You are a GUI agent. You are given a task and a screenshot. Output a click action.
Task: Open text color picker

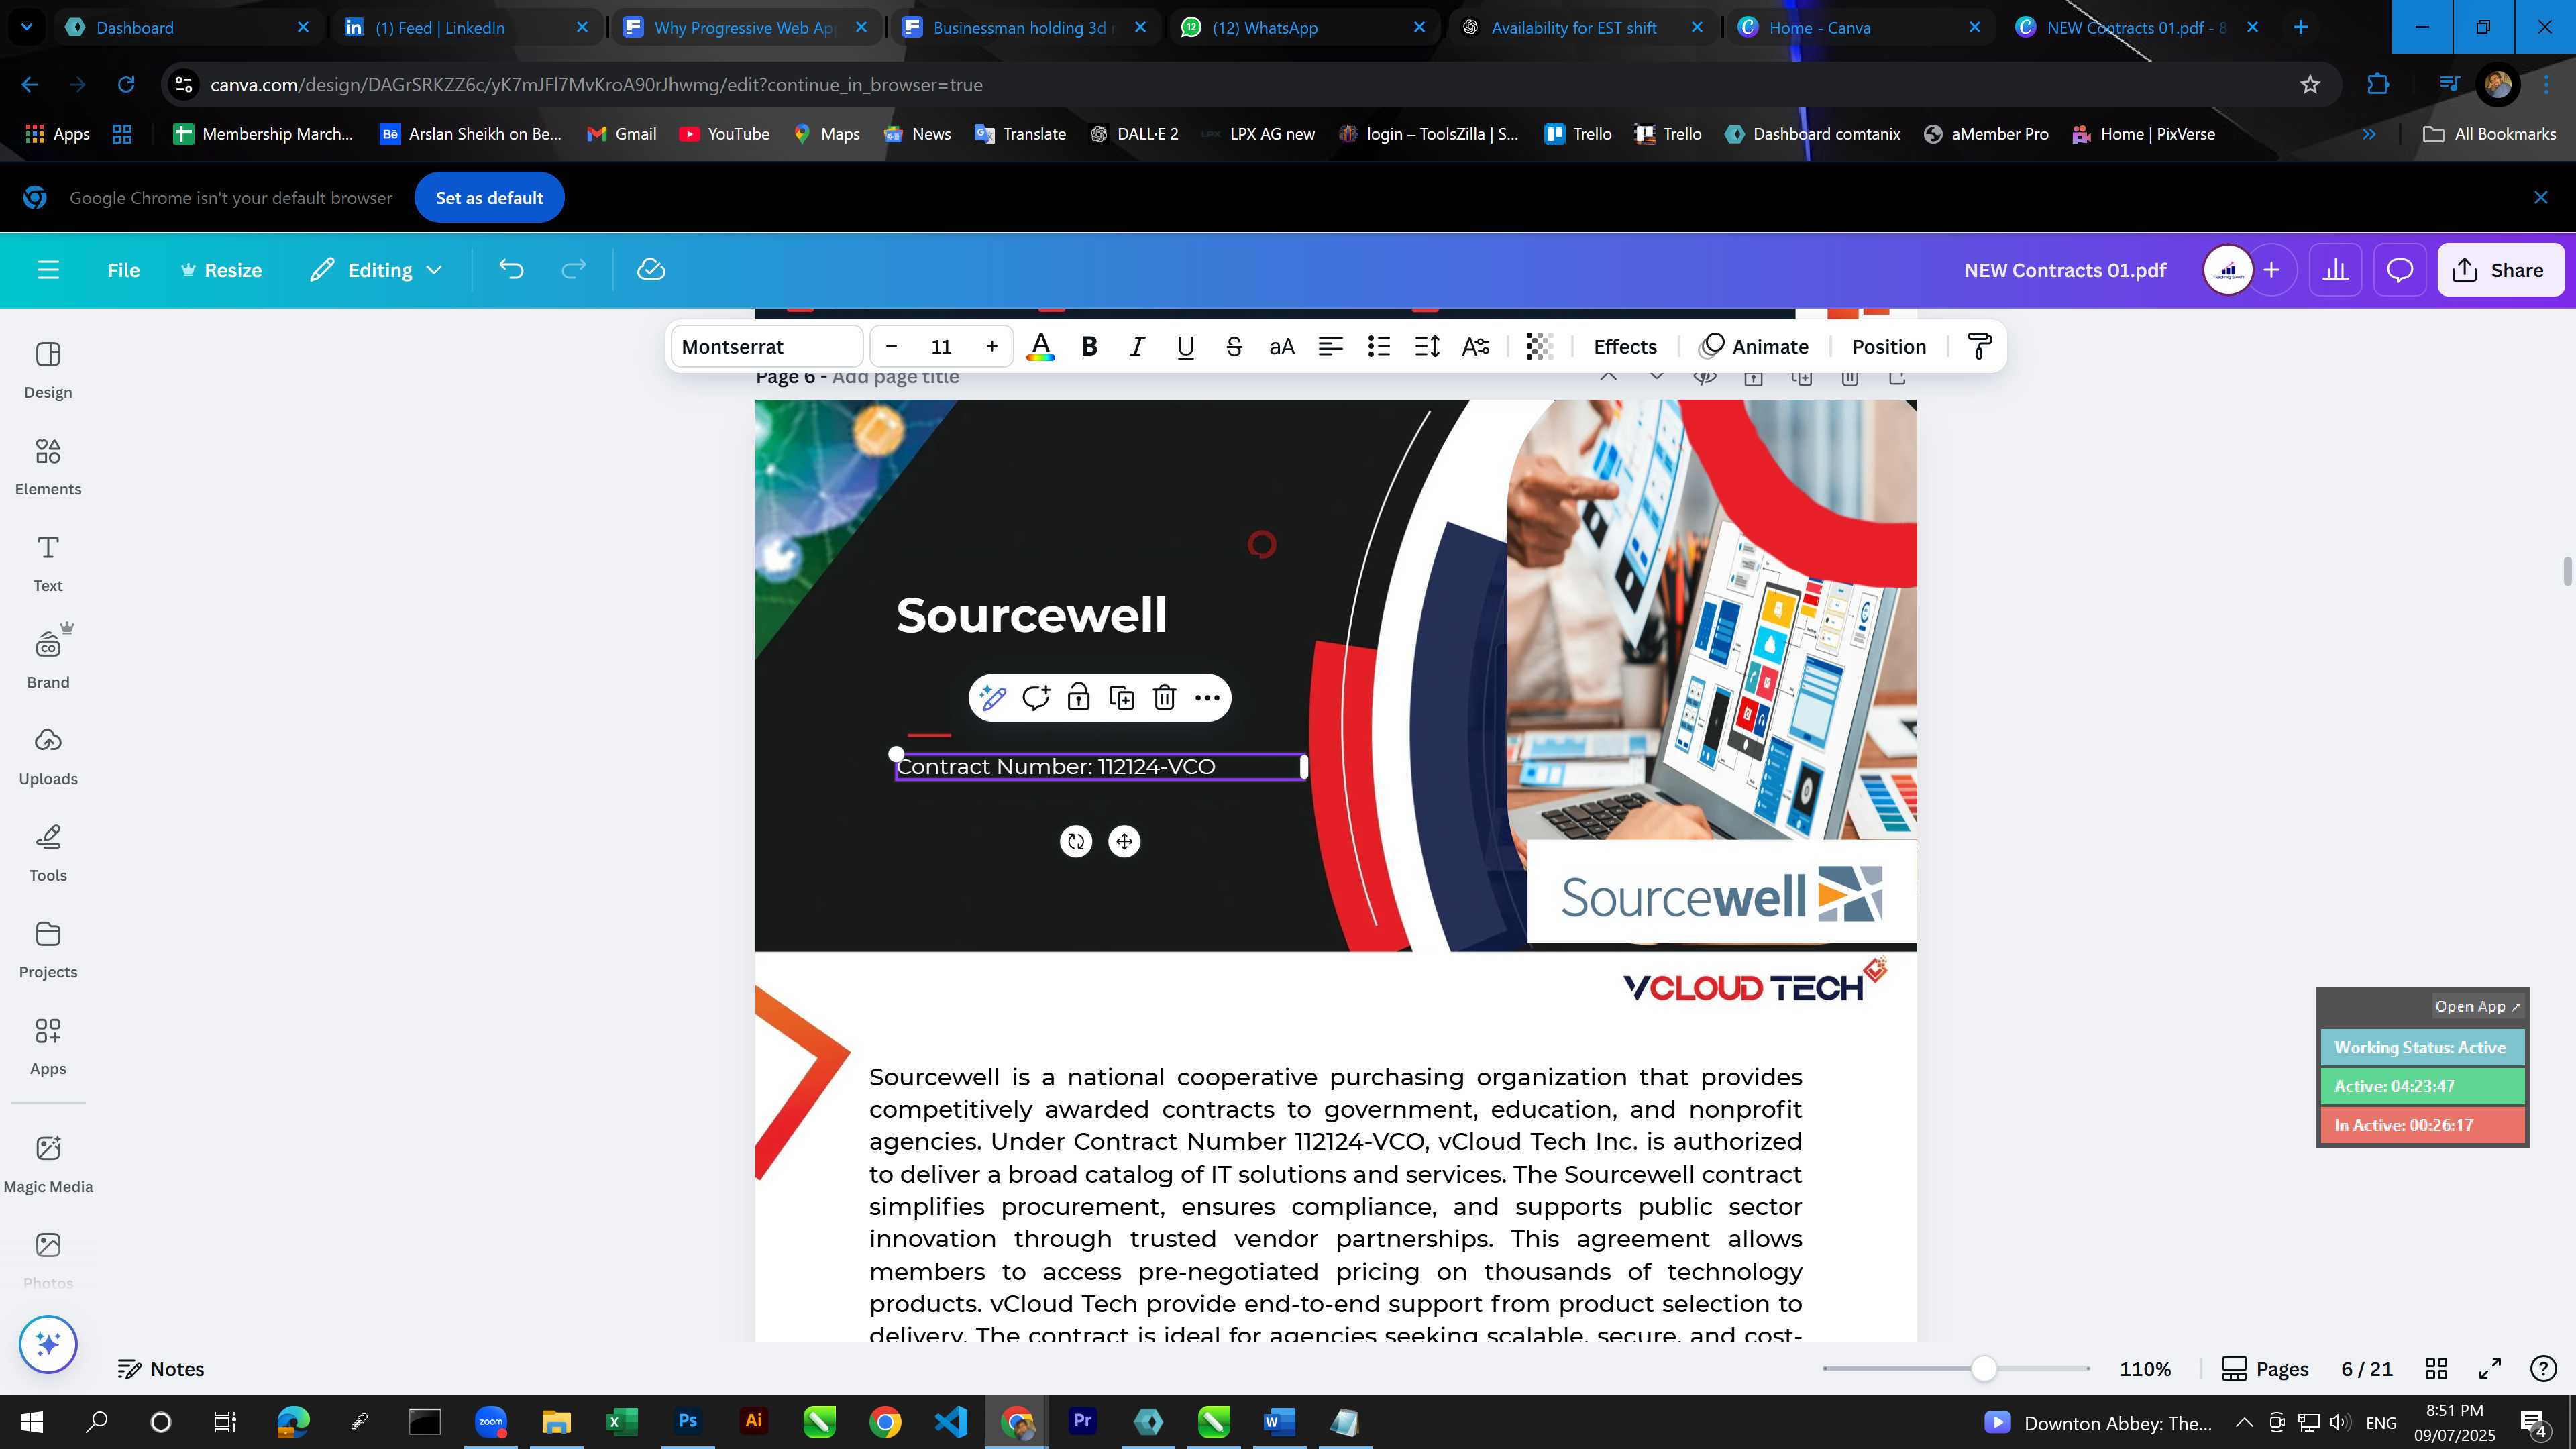point(1040,347)
